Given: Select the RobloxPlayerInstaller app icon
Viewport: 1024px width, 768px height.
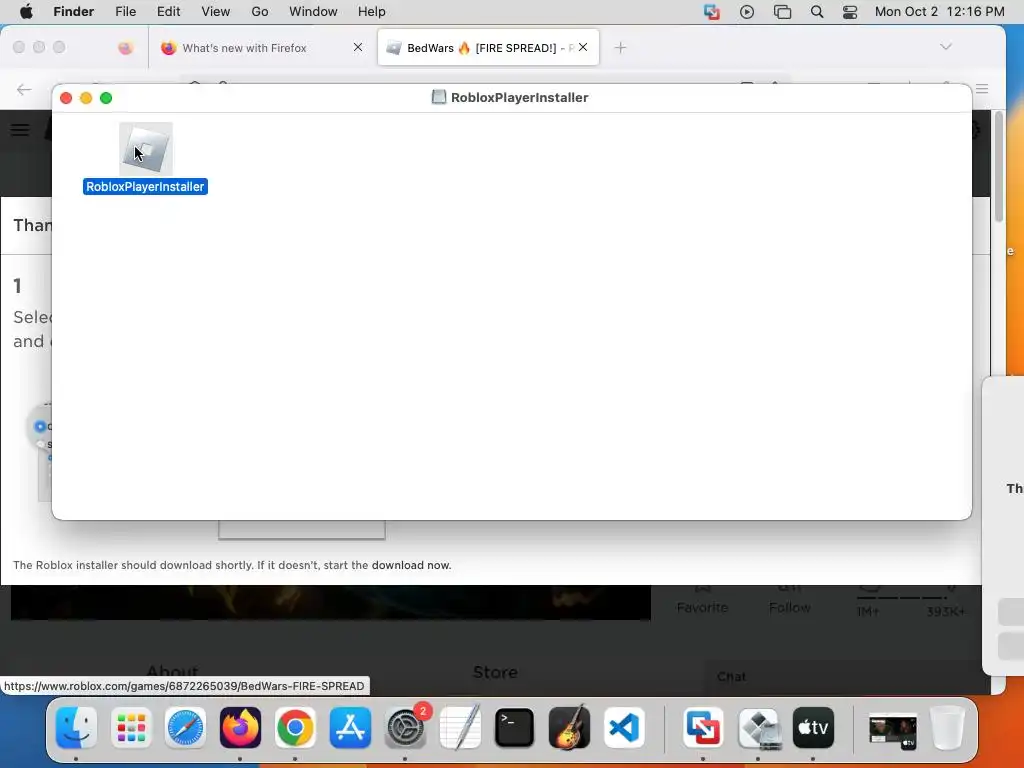Looking at the screenshot, I should pos(146,149).
